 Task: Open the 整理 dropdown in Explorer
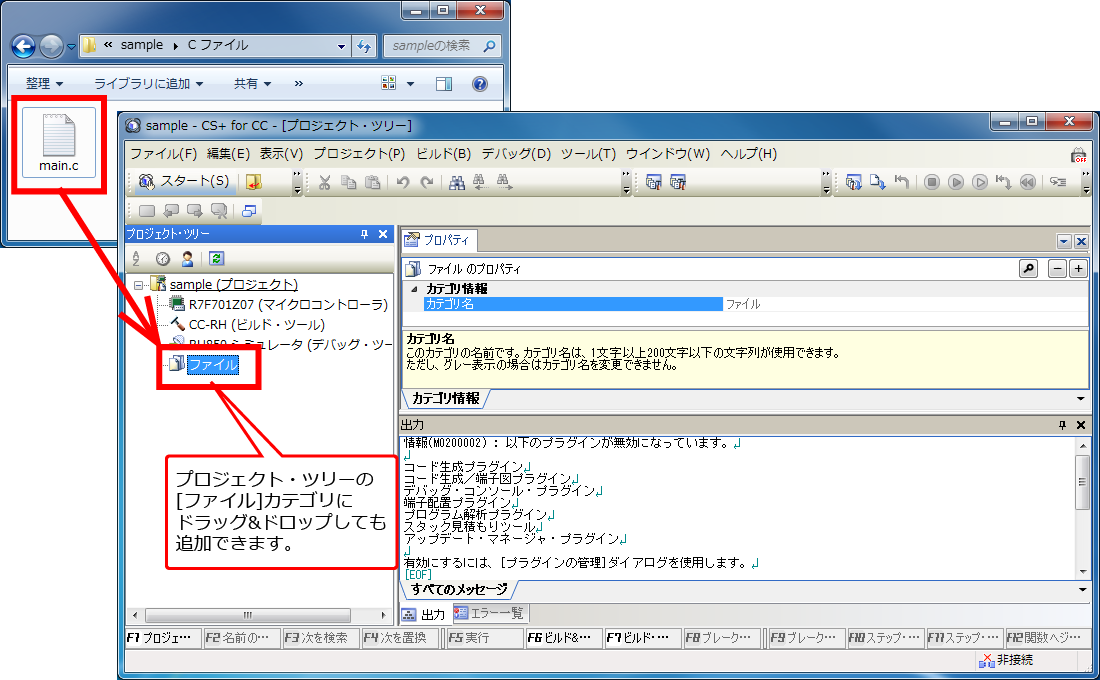tap(44, 84)
